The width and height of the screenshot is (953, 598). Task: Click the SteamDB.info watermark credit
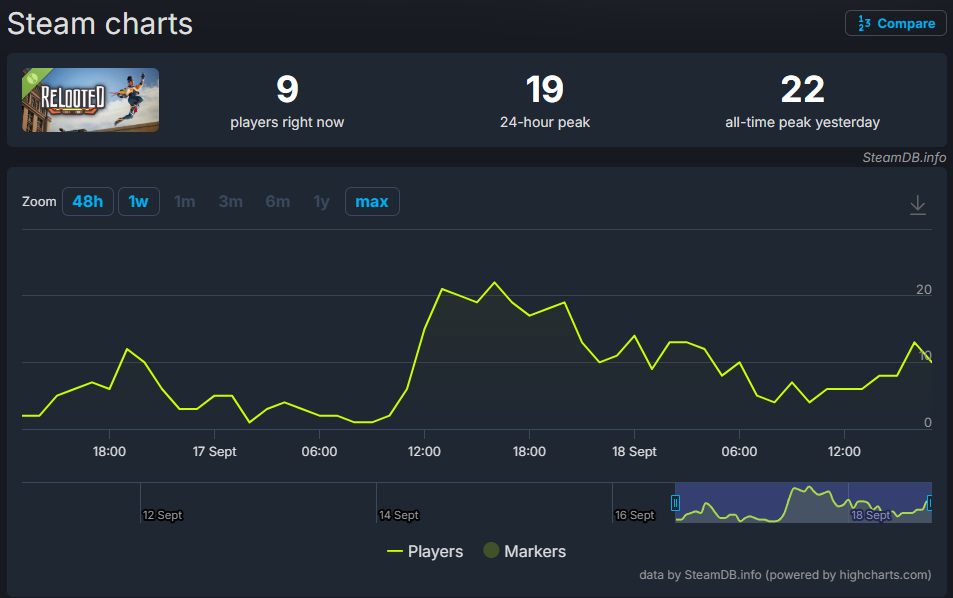pos(904,157)
